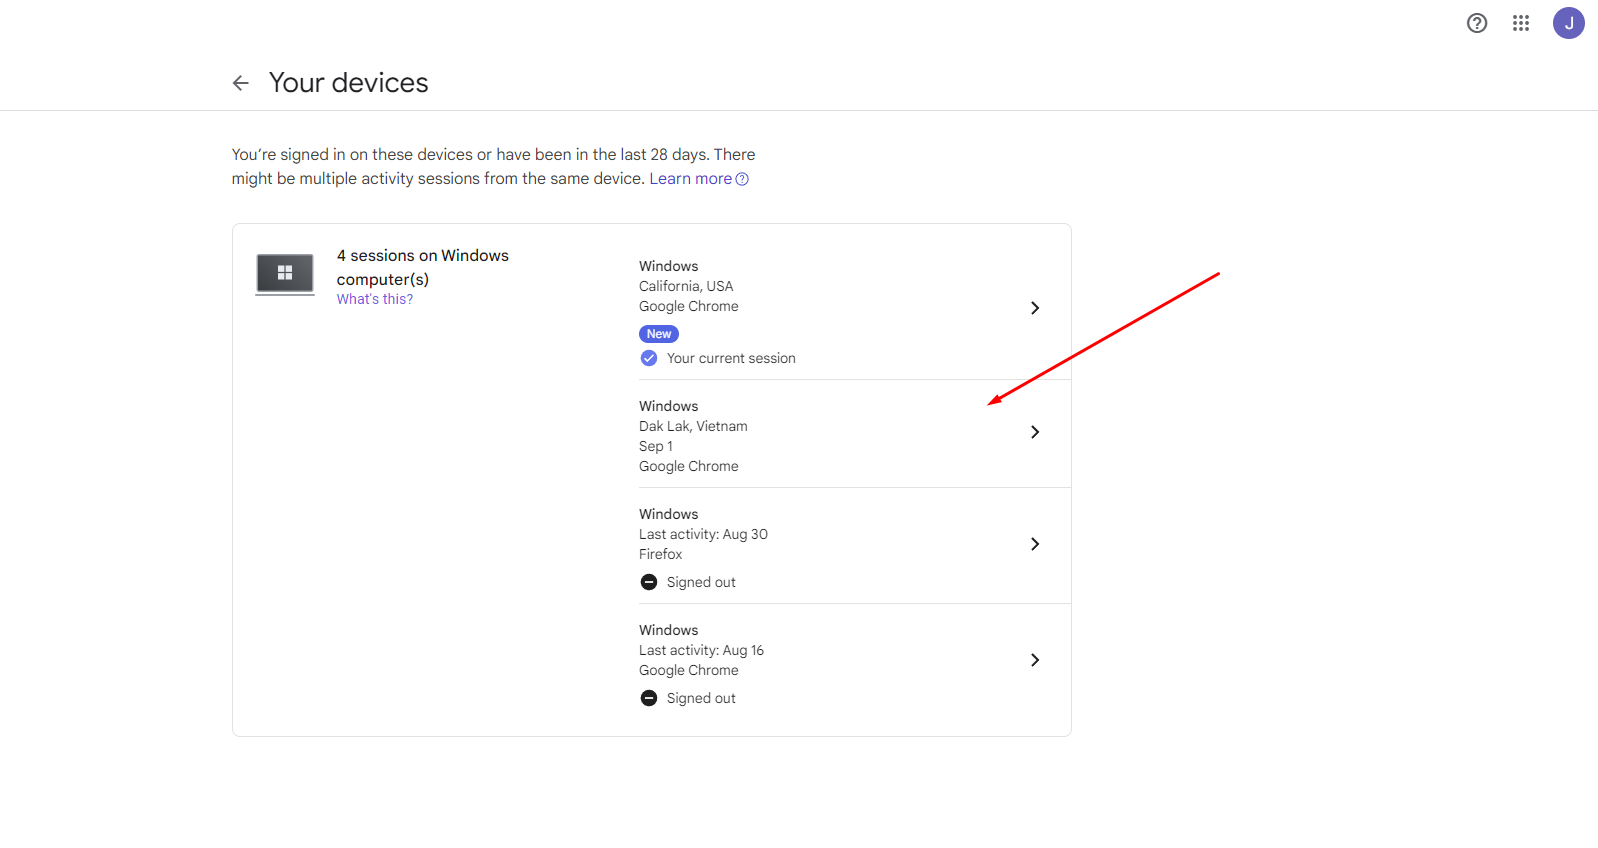Click the 'Windows' title of California session
The image size is (1598, 848).
click(x=669, y=266)
